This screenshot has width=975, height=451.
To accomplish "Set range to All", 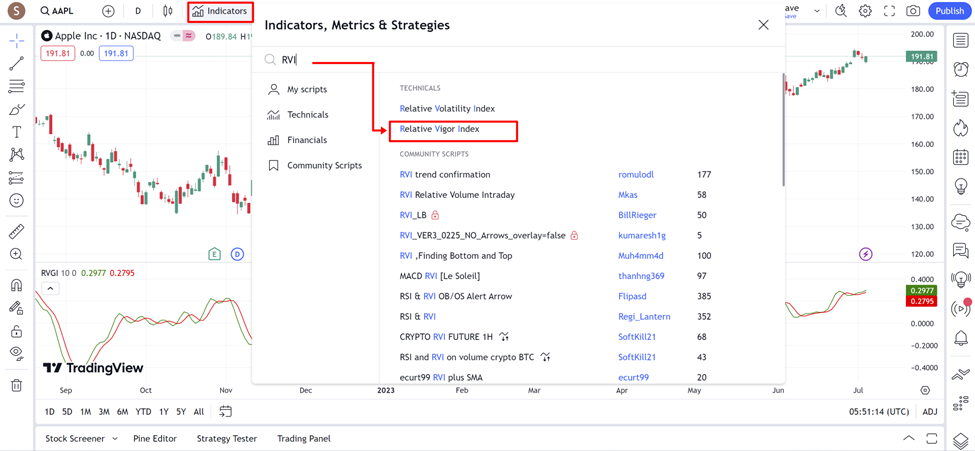I will click(x=199, y=411).
